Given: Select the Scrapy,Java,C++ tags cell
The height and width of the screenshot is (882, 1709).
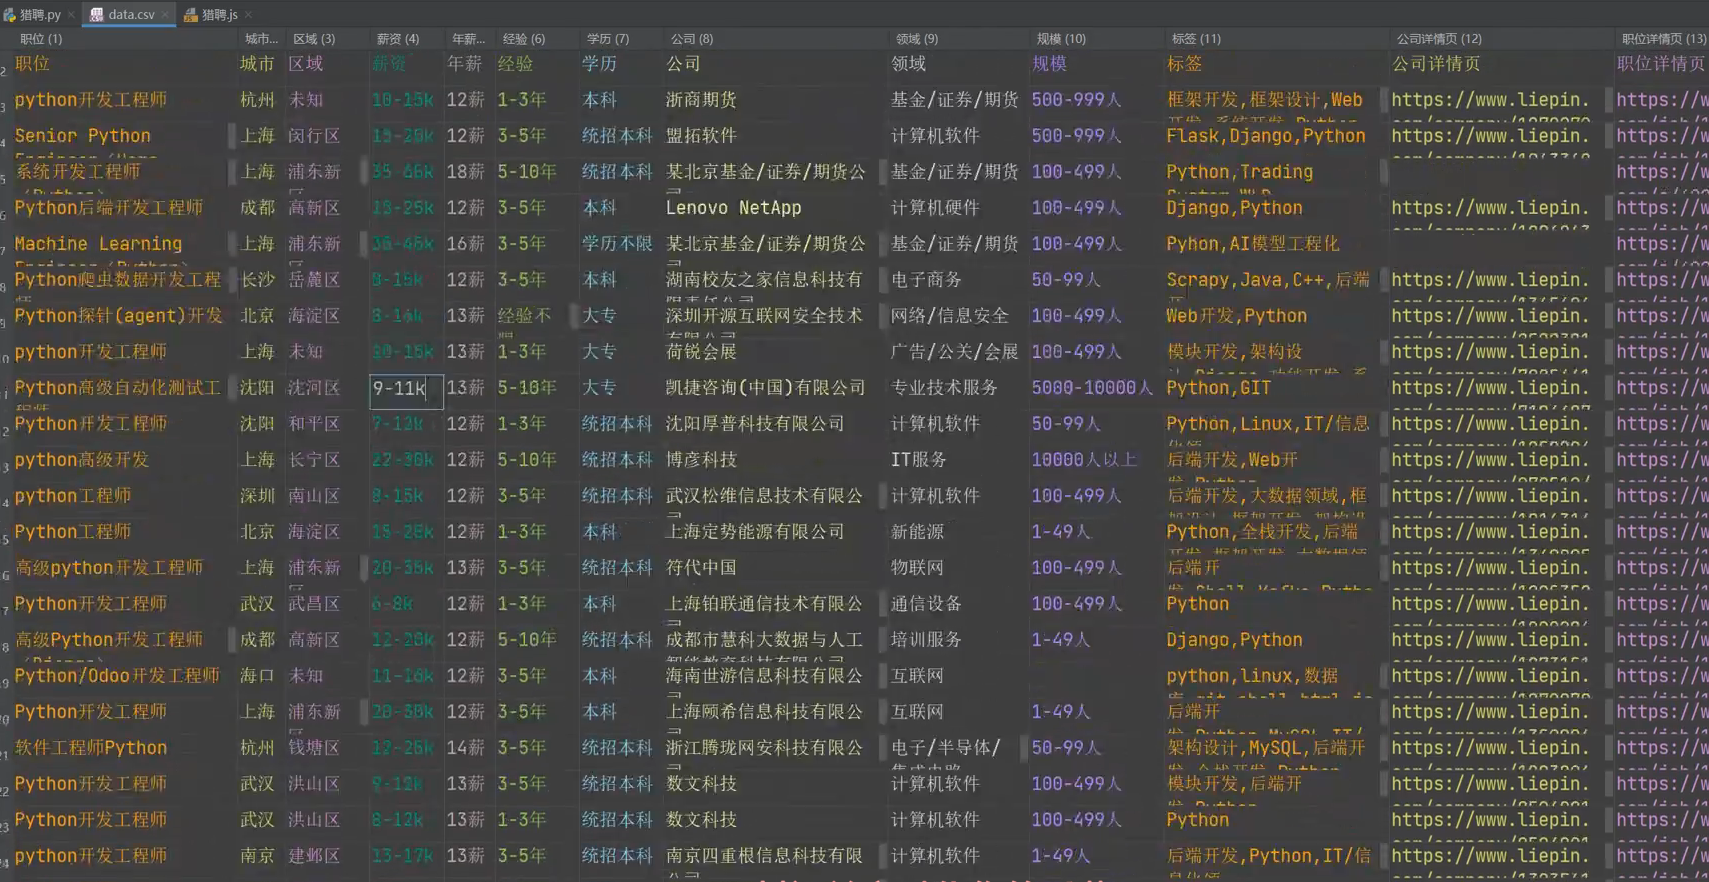Looking at the screenshot, I should pyautogui.click(x=1267, y=280).
